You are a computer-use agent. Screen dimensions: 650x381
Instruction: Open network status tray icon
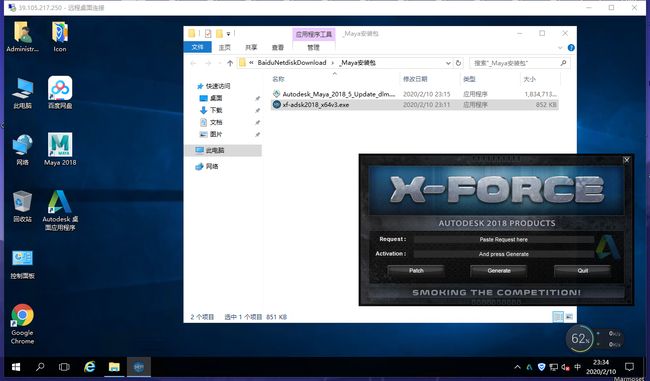tap(553, 367)
